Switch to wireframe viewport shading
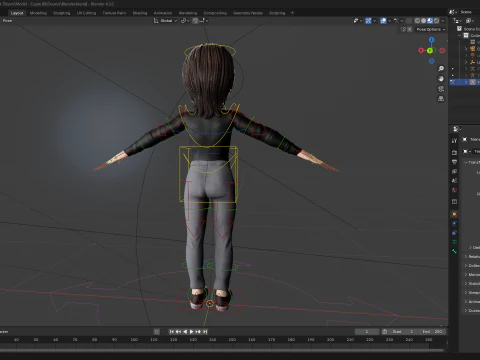 coord(417,21)
